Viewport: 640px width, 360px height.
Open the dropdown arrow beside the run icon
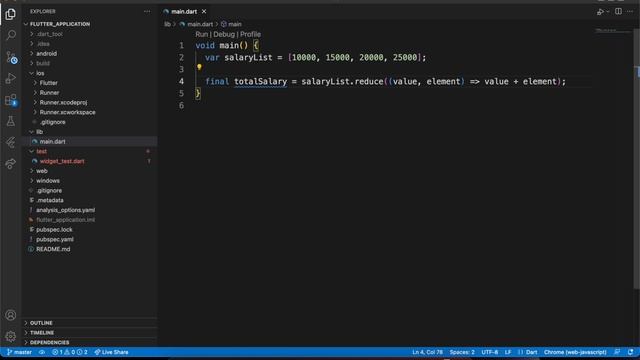coord(608,12)
